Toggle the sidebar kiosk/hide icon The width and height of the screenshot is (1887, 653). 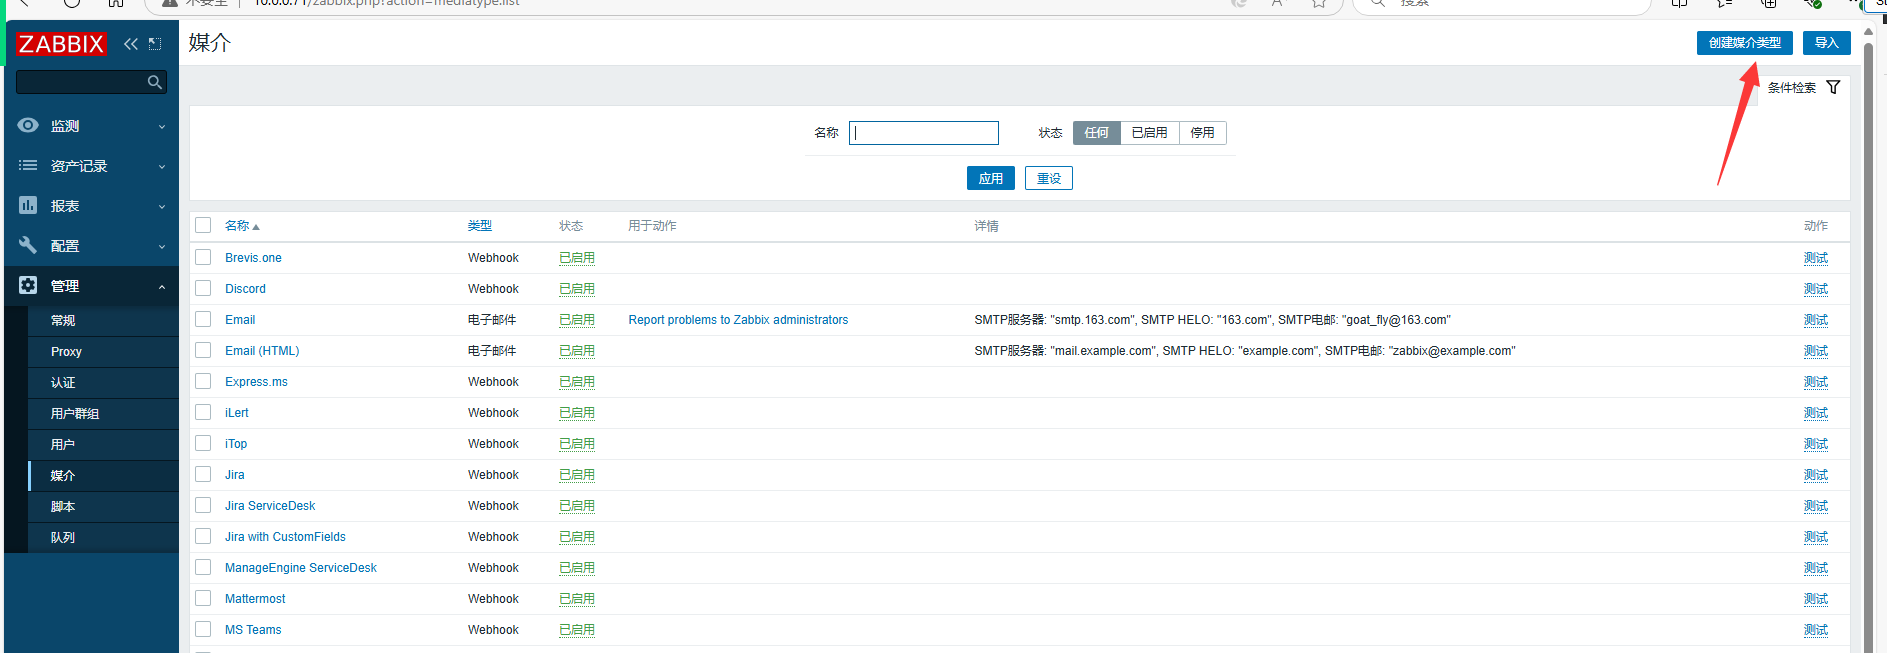coord(155,44)
